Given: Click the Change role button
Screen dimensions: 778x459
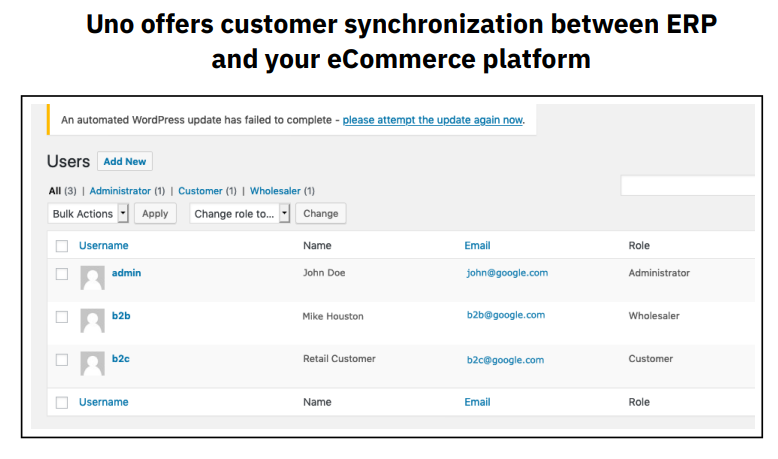Looking at the screenshot, I should [320, 213].
